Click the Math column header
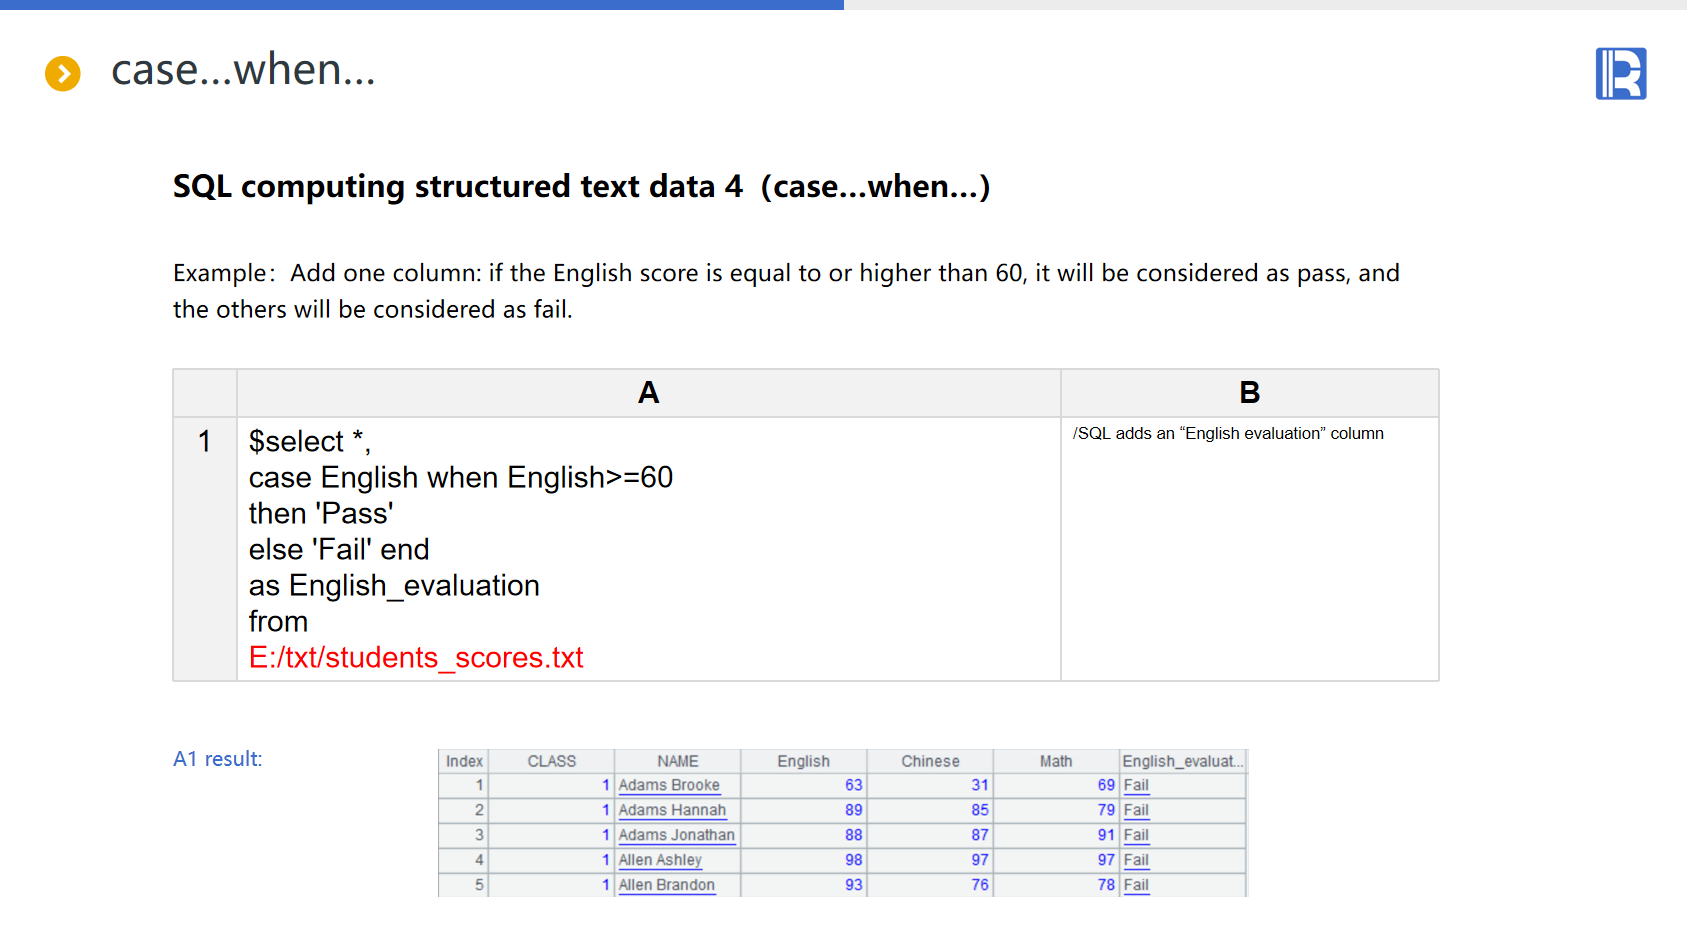Viewport: 1687px width, 949px height. point(1055,762)
